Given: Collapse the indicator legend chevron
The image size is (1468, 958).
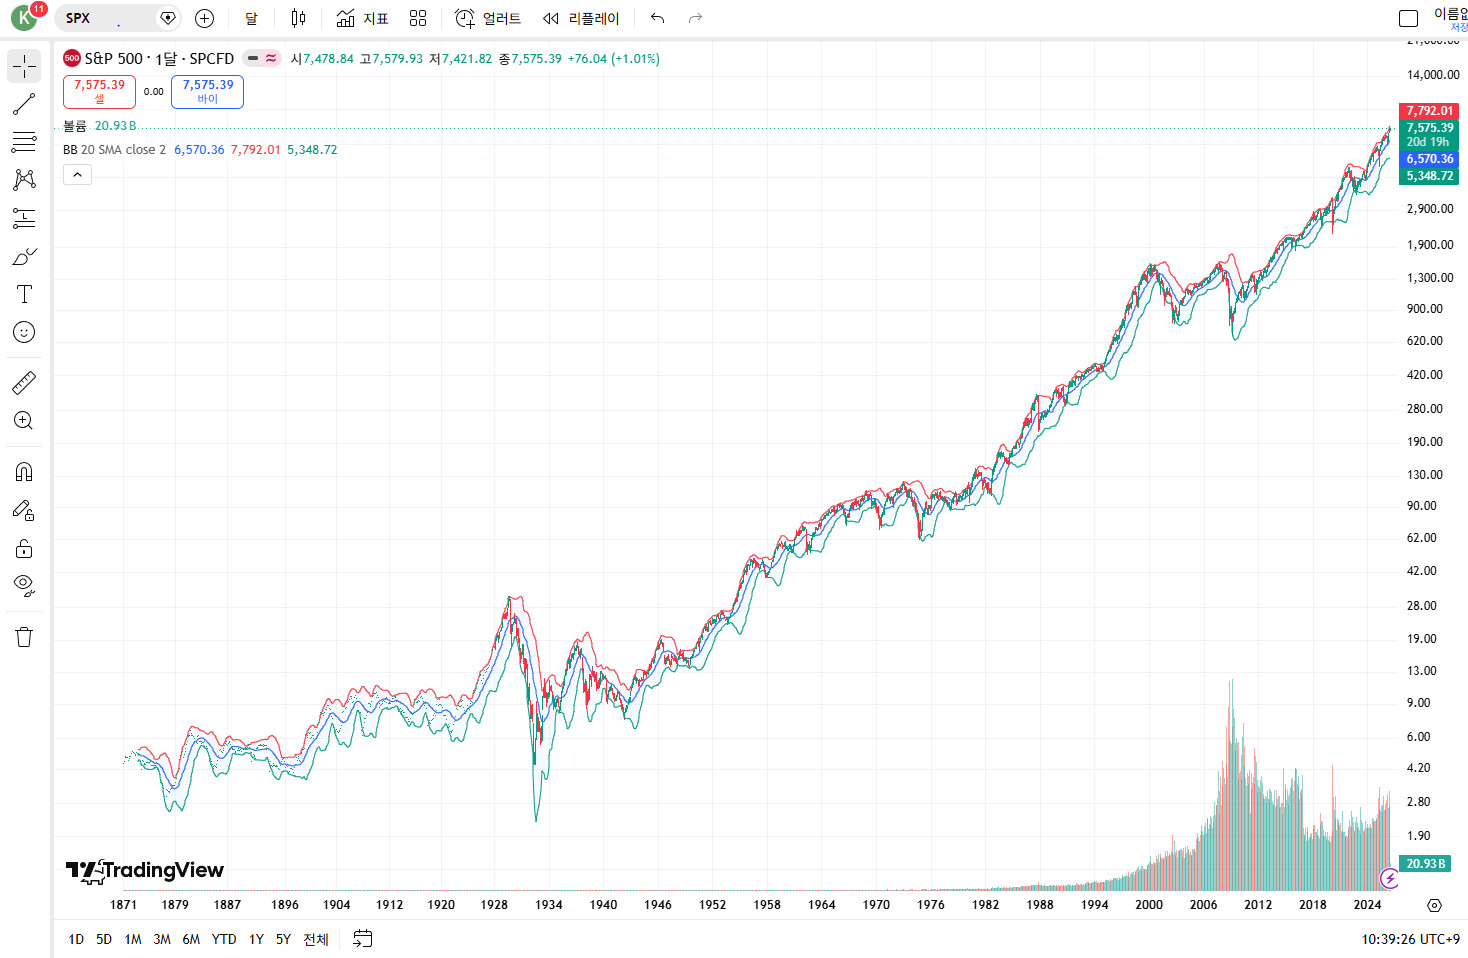Looking at the screenshot, I should 78,175.
